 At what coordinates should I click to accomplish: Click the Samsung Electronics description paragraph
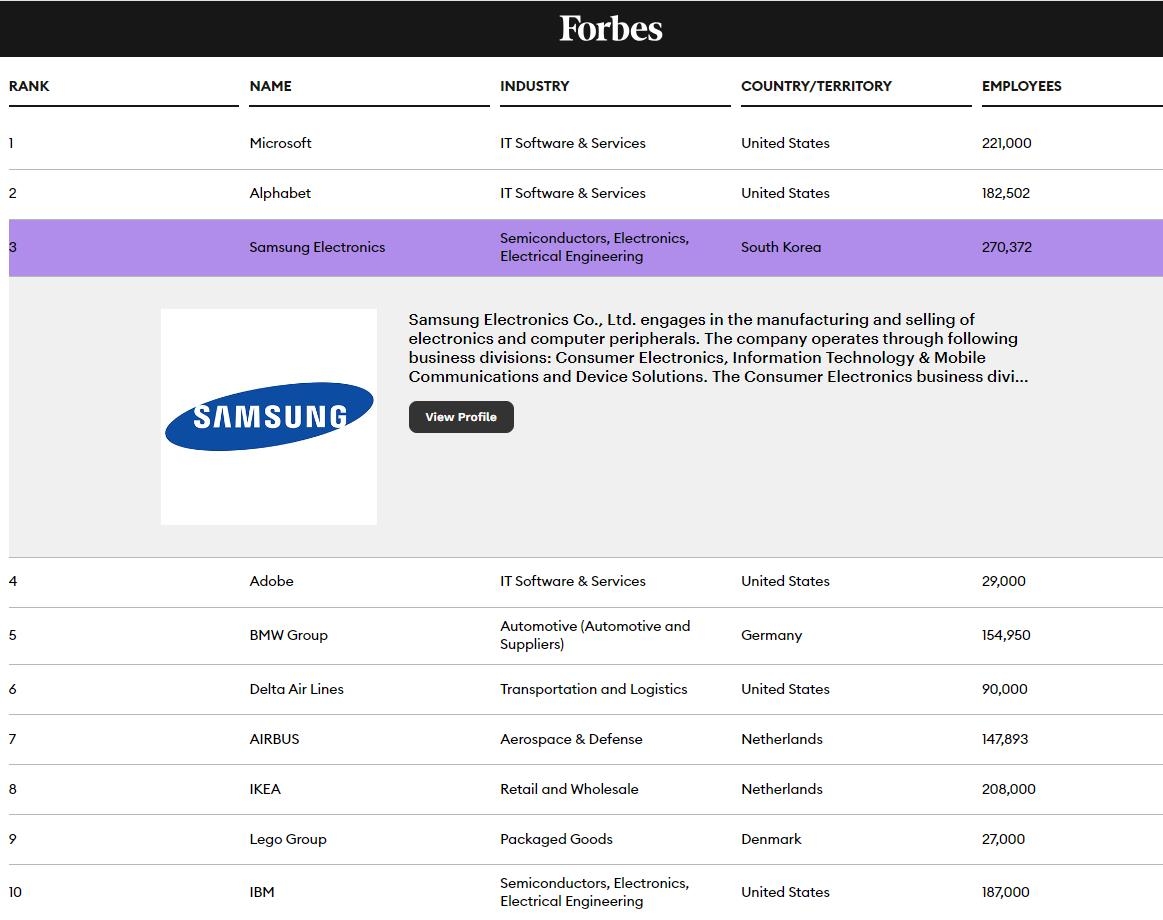(718, 348)
